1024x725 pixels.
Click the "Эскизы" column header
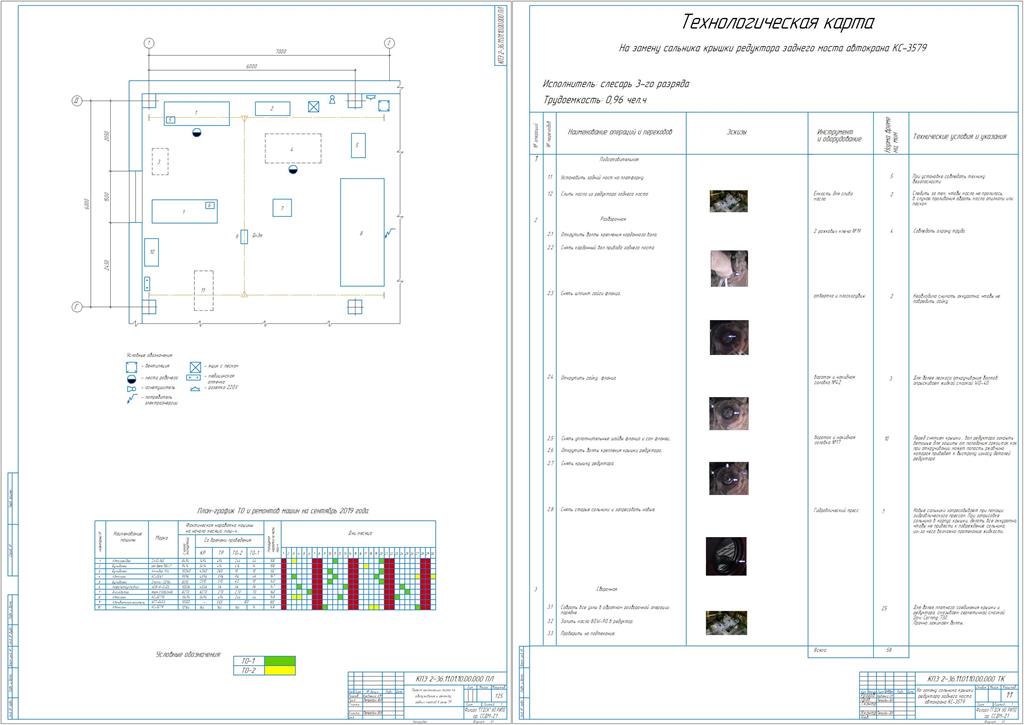tap(737, 132)
